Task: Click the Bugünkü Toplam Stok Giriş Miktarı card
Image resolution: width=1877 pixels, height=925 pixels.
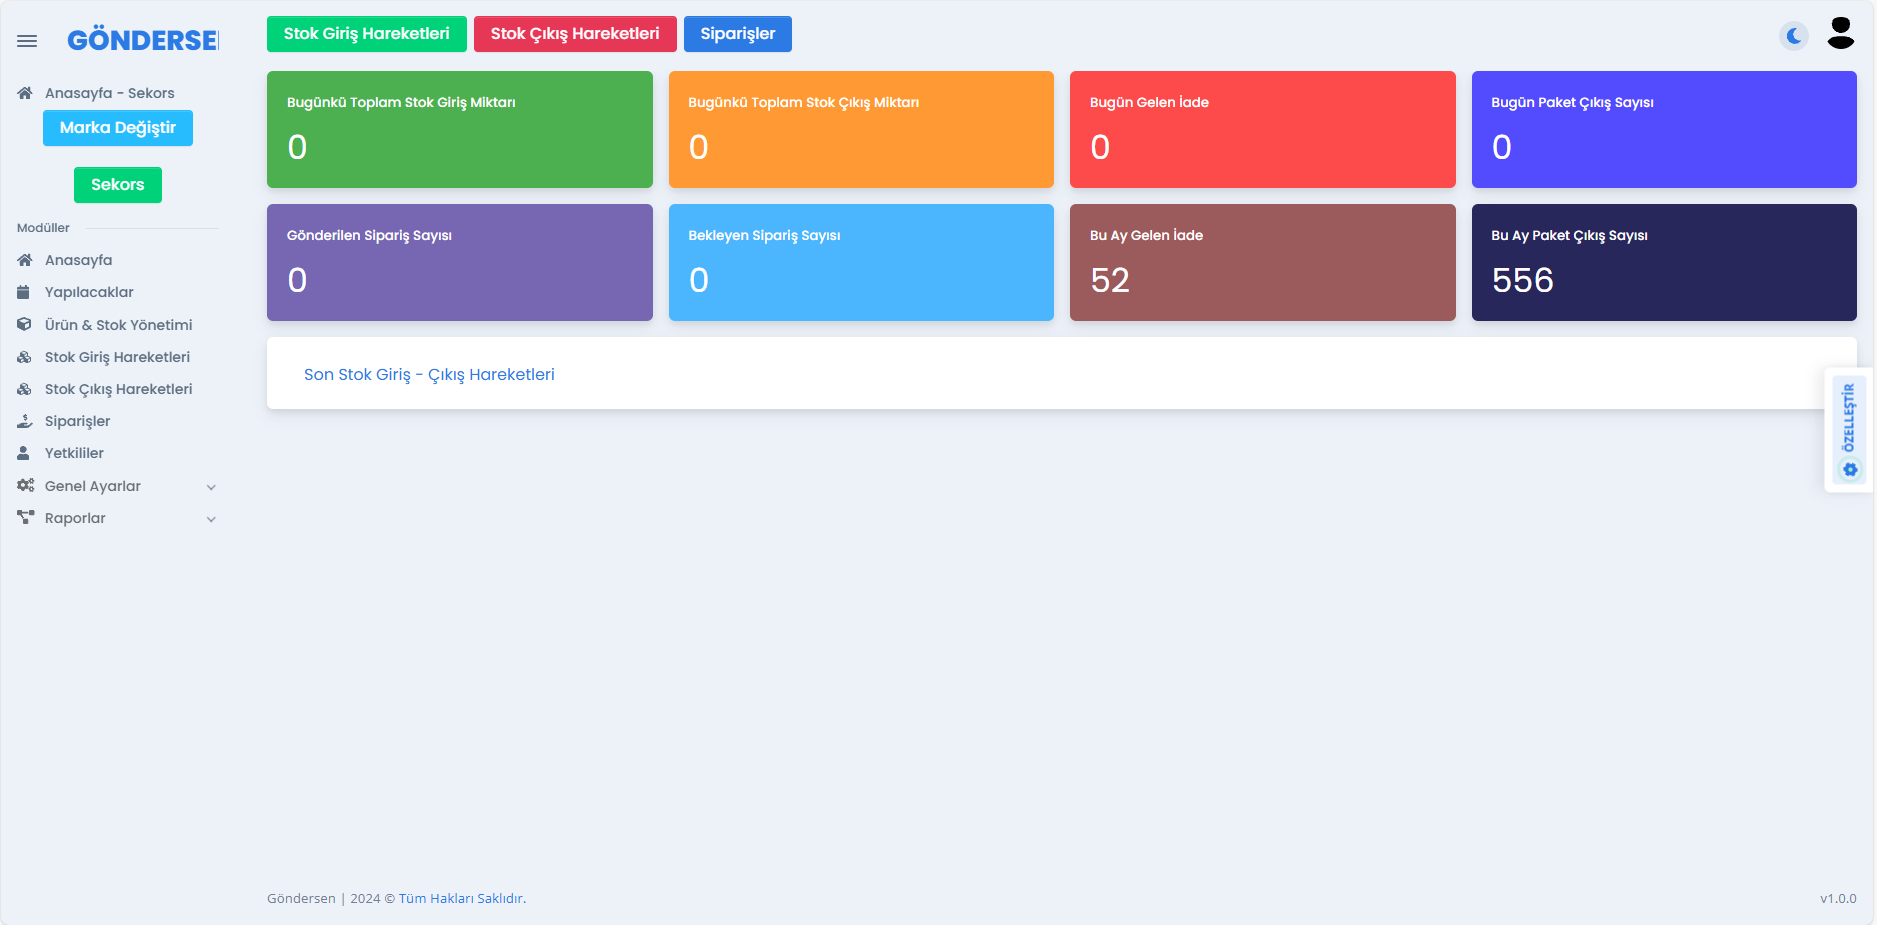Action: tap(460, 129)
